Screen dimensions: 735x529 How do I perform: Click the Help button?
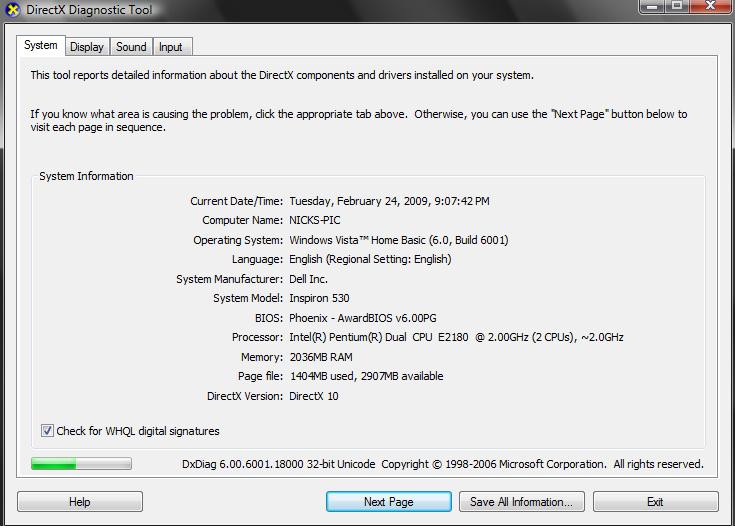[x=80, y=502]
